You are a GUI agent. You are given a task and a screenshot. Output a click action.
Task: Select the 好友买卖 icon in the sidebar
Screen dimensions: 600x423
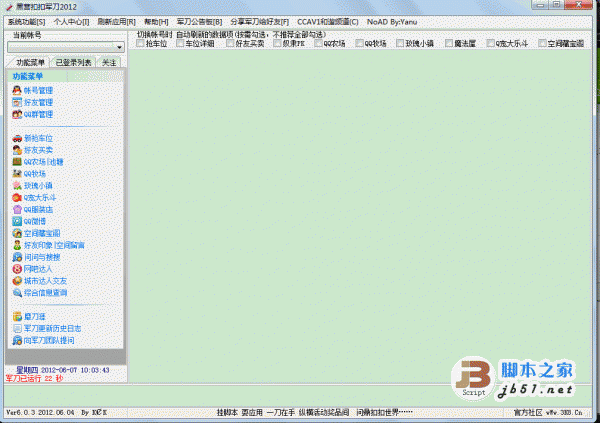click(x=17, y=150)
